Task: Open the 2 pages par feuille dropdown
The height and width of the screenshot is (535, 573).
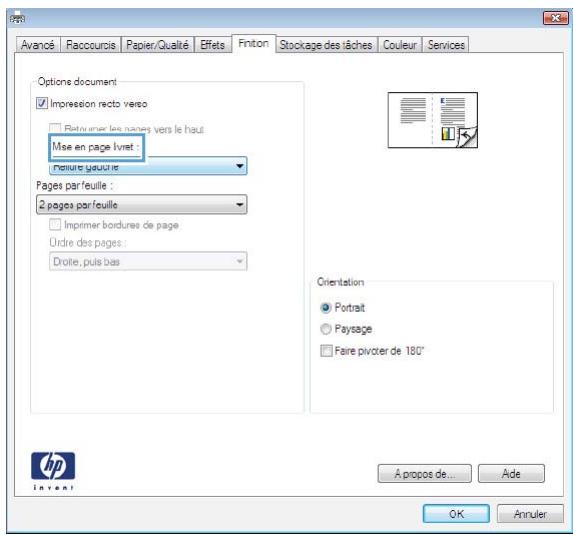Action: (141, 204)
